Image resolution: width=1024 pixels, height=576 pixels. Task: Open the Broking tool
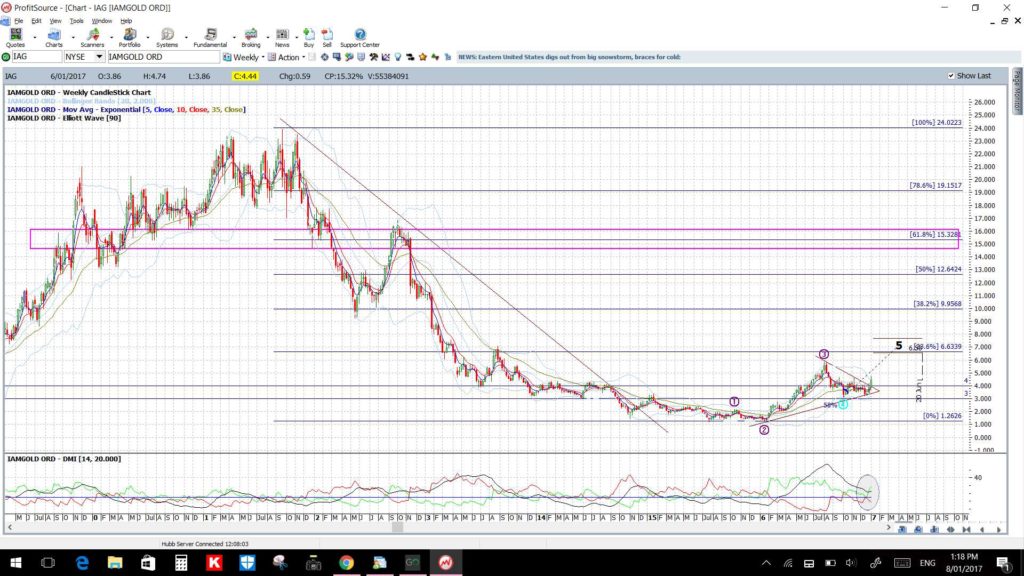tap(251, 38)
